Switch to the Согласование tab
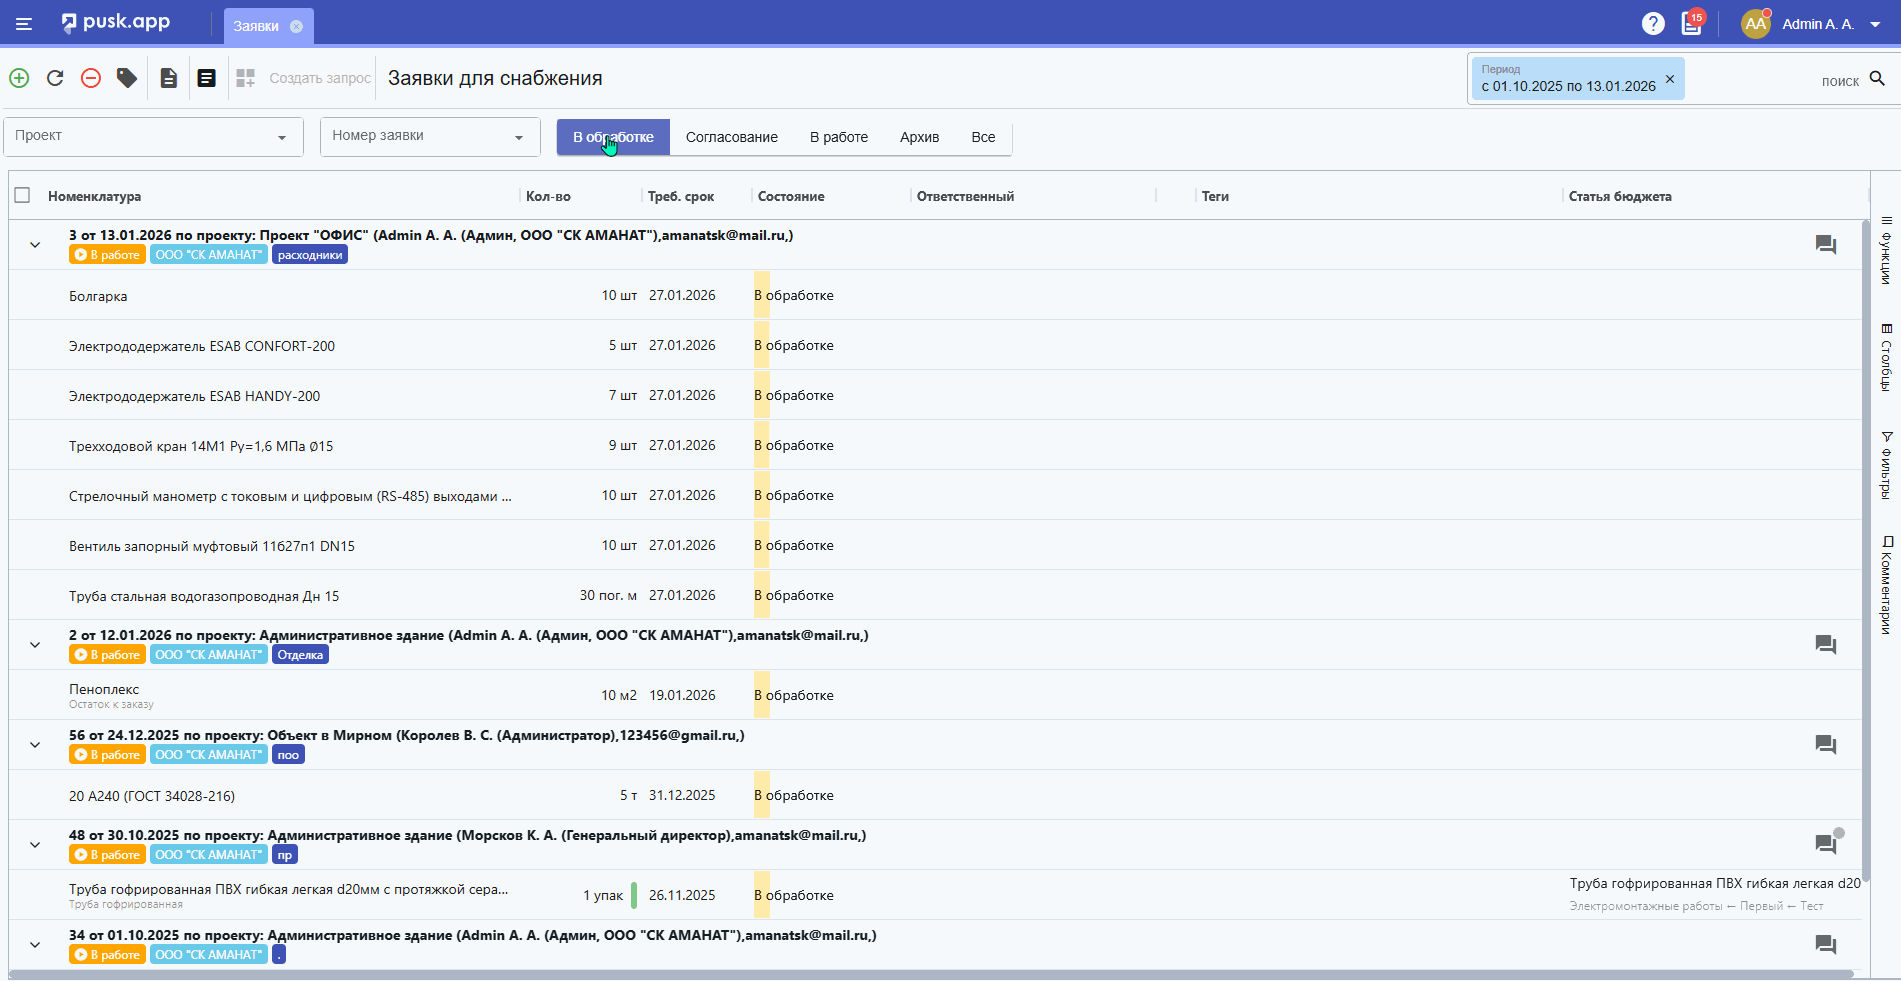1901x981 pixels. click(731, 137)
